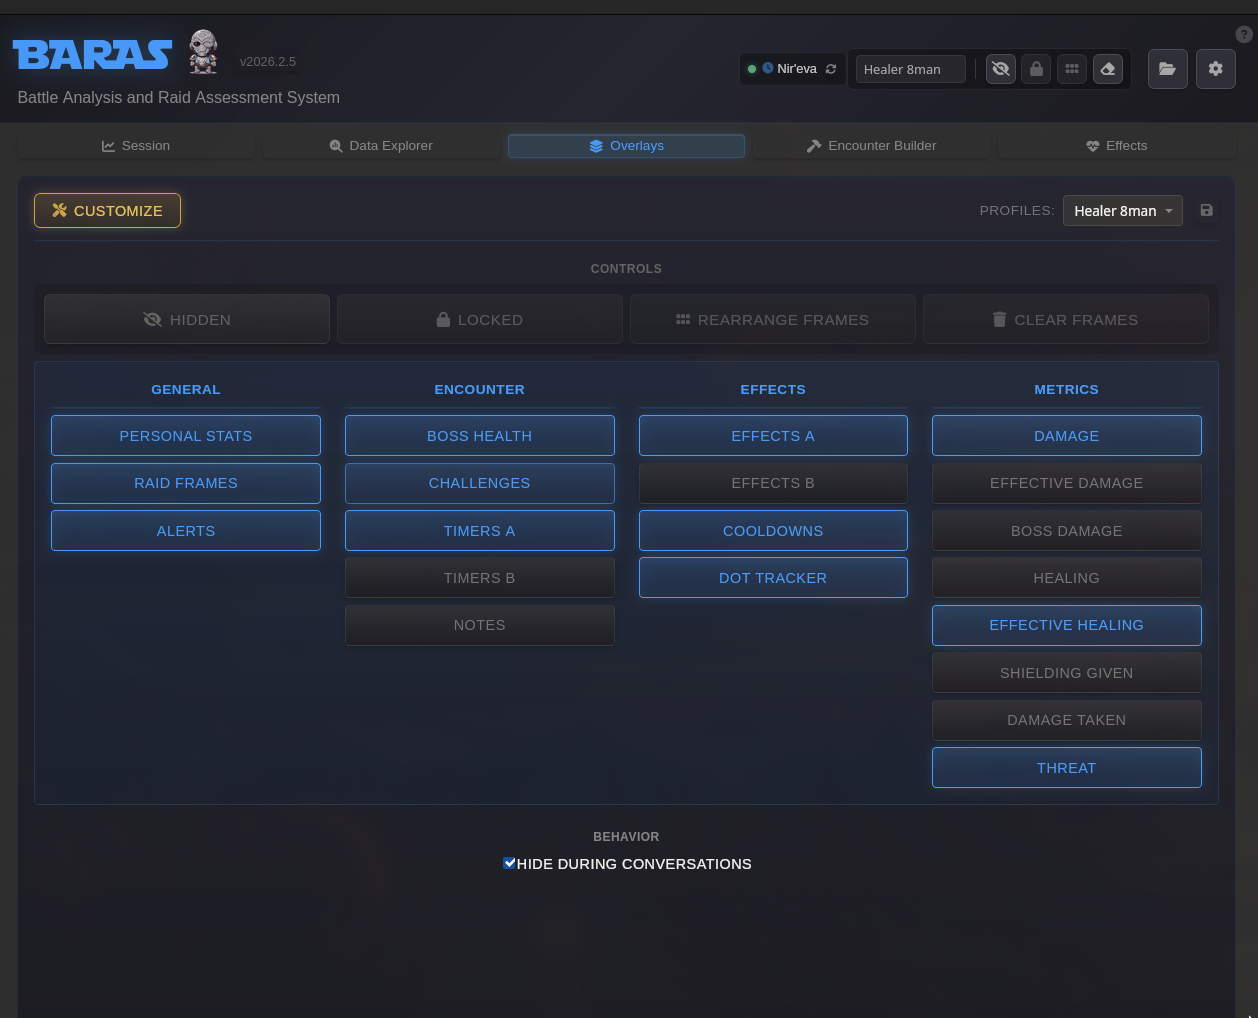Enable the TIMERS B overlay
This screenshot has height=1018, width=1258.
479,577
